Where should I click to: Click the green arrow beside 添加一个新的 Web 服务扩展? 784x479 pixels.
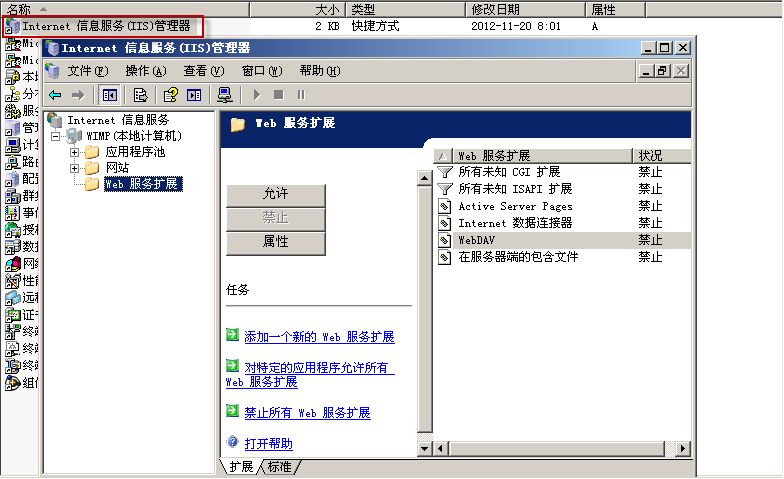[x=232, y=334]
